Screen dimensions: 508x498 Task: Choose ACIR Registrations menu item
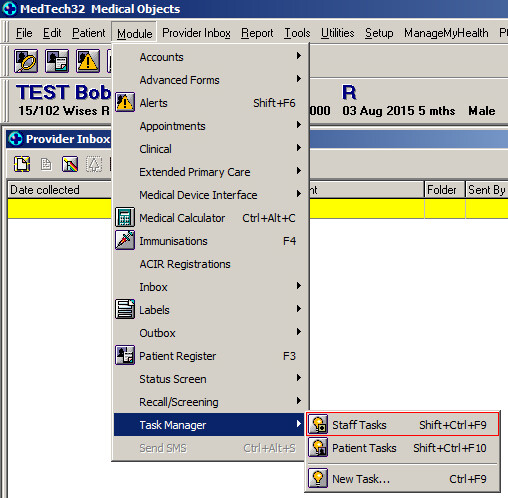click(x=211, y=264)
